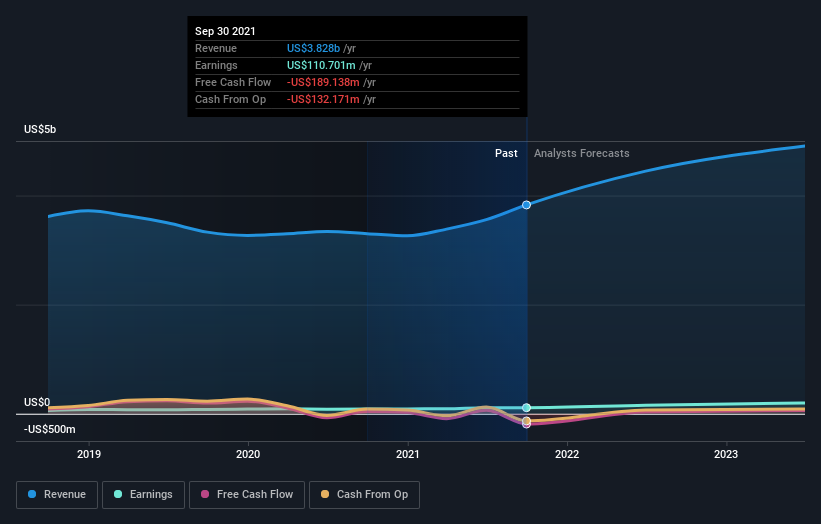Toggle the Cash From Op legend button
The height and width of the screenshot is (524, 821).
coord(364,495)
